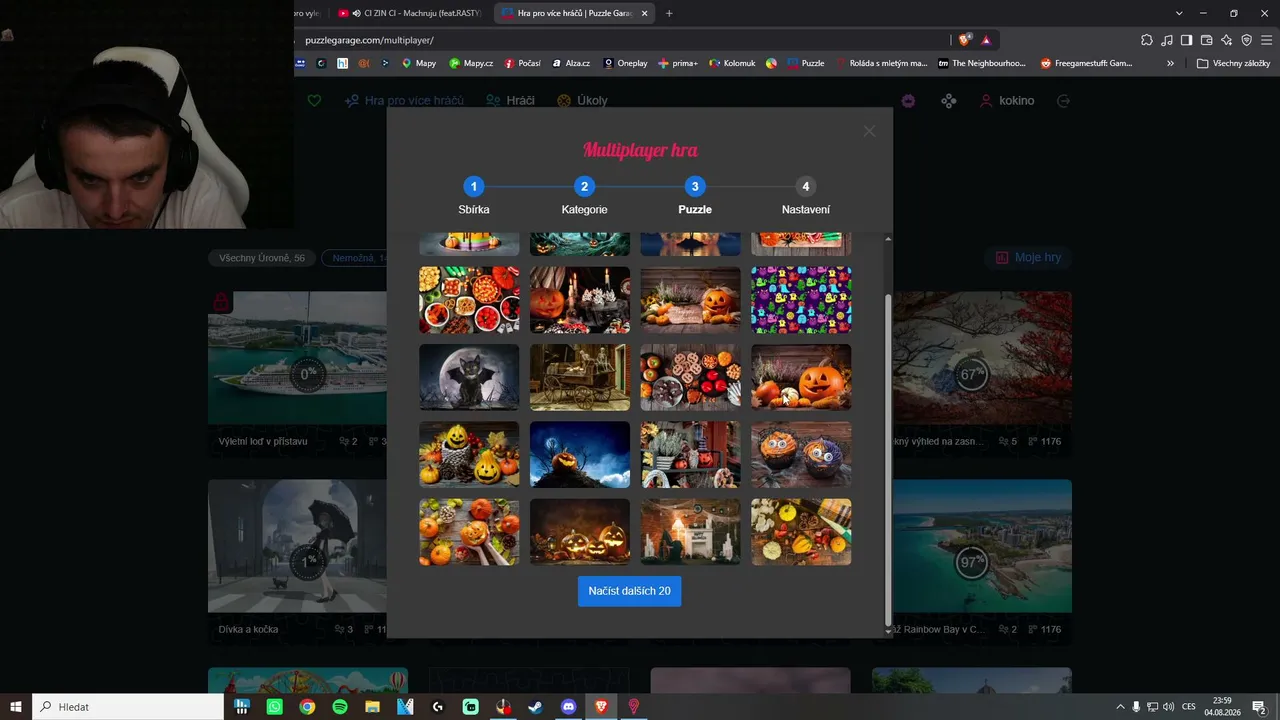Image resolution: width=1280 pixels, height=720 pixels.
Task: Open Moje hry
Action: pyautogui.click(x=1028, y=258)
